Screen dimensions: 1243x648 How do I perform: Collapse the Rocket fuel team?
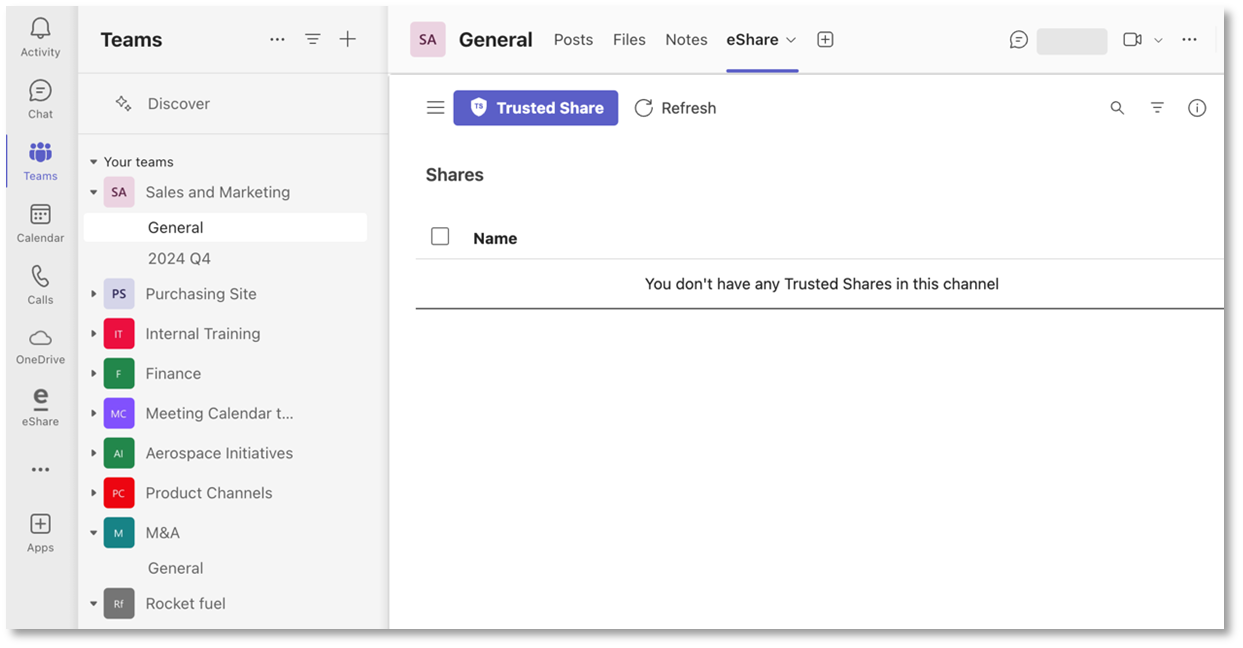94,604
